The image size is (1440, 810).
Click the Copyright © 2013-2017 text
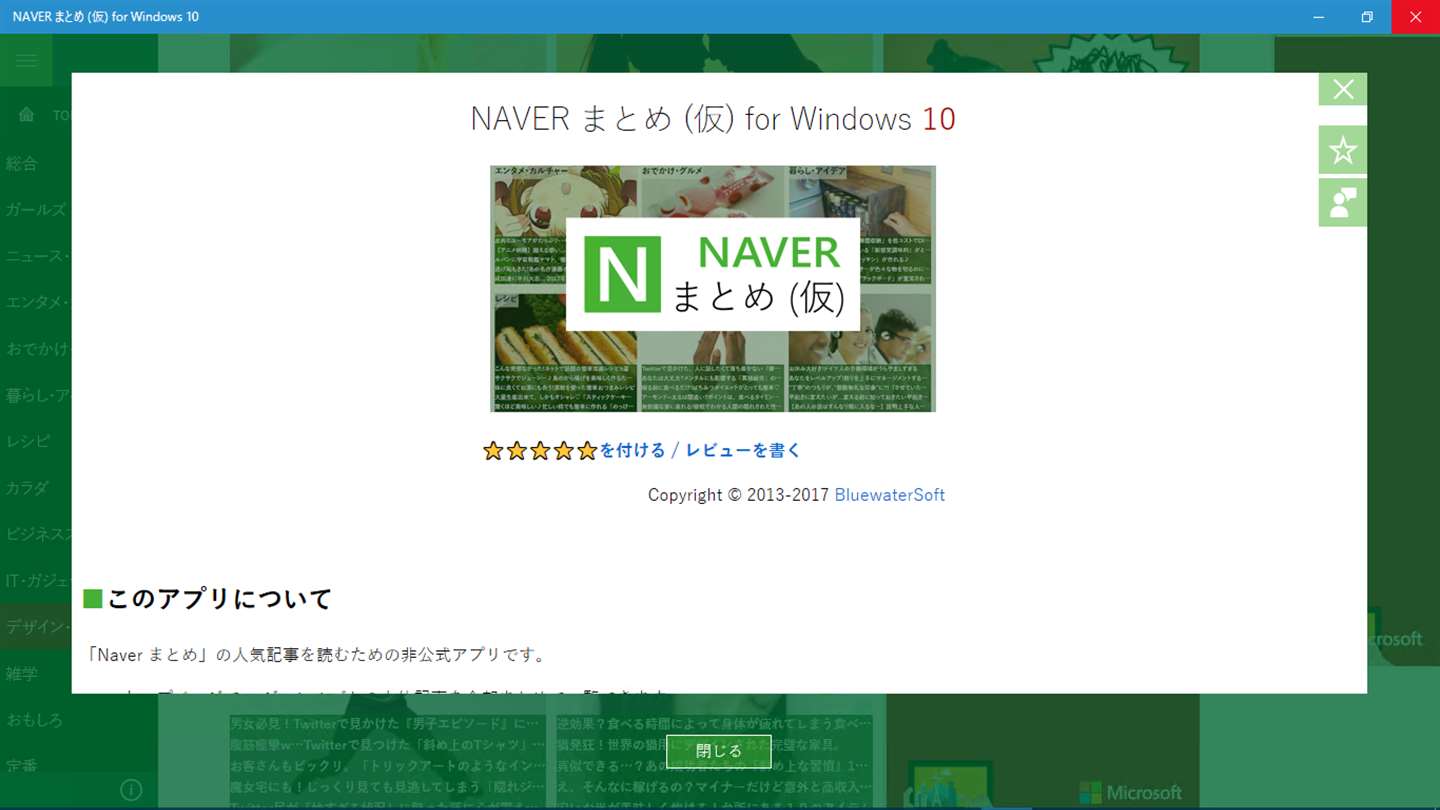point(738,495)
